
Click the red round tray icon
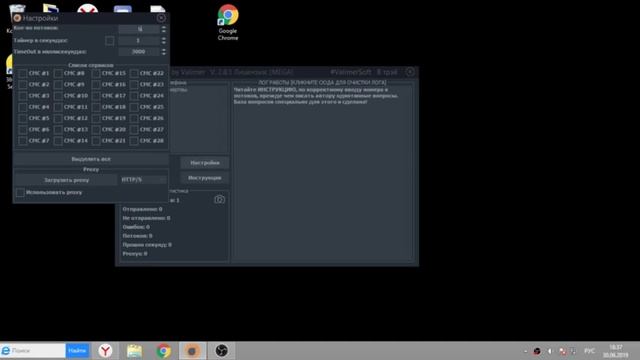pyautogui.click(x=537, y=351)
